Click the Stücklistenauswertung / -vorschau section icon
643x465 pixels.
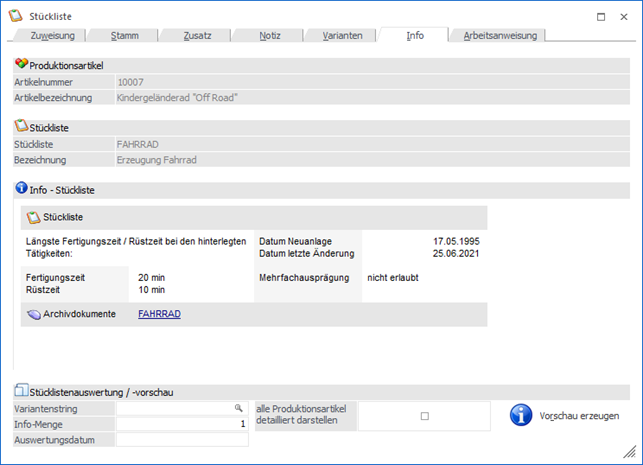(x=21, y=392)
